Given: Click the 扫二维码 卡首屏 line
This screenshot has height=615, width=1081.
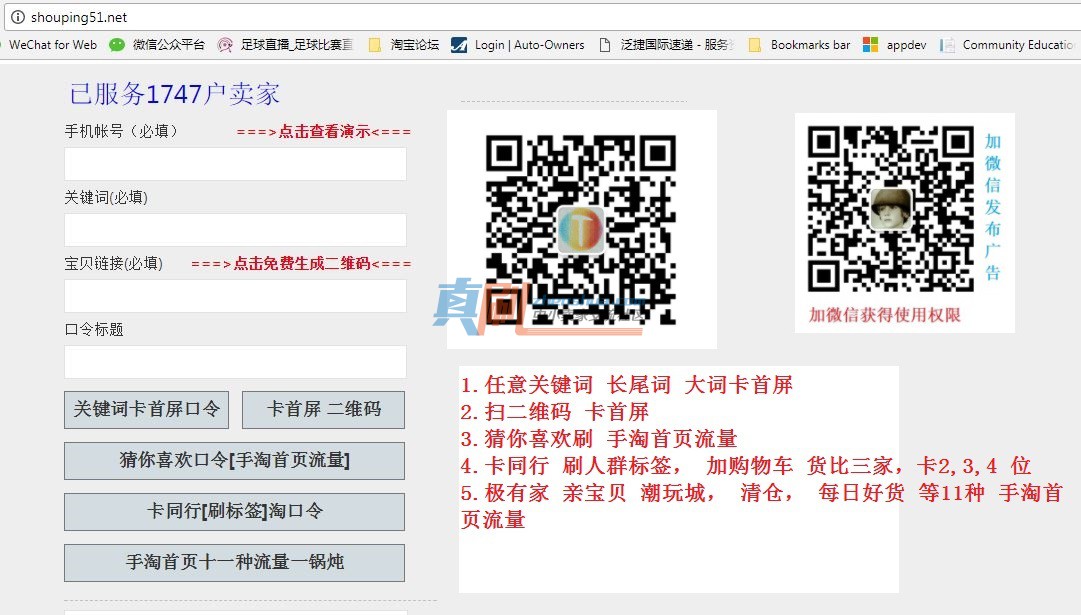Looking at the screenshot, I should tap(555, 412).
